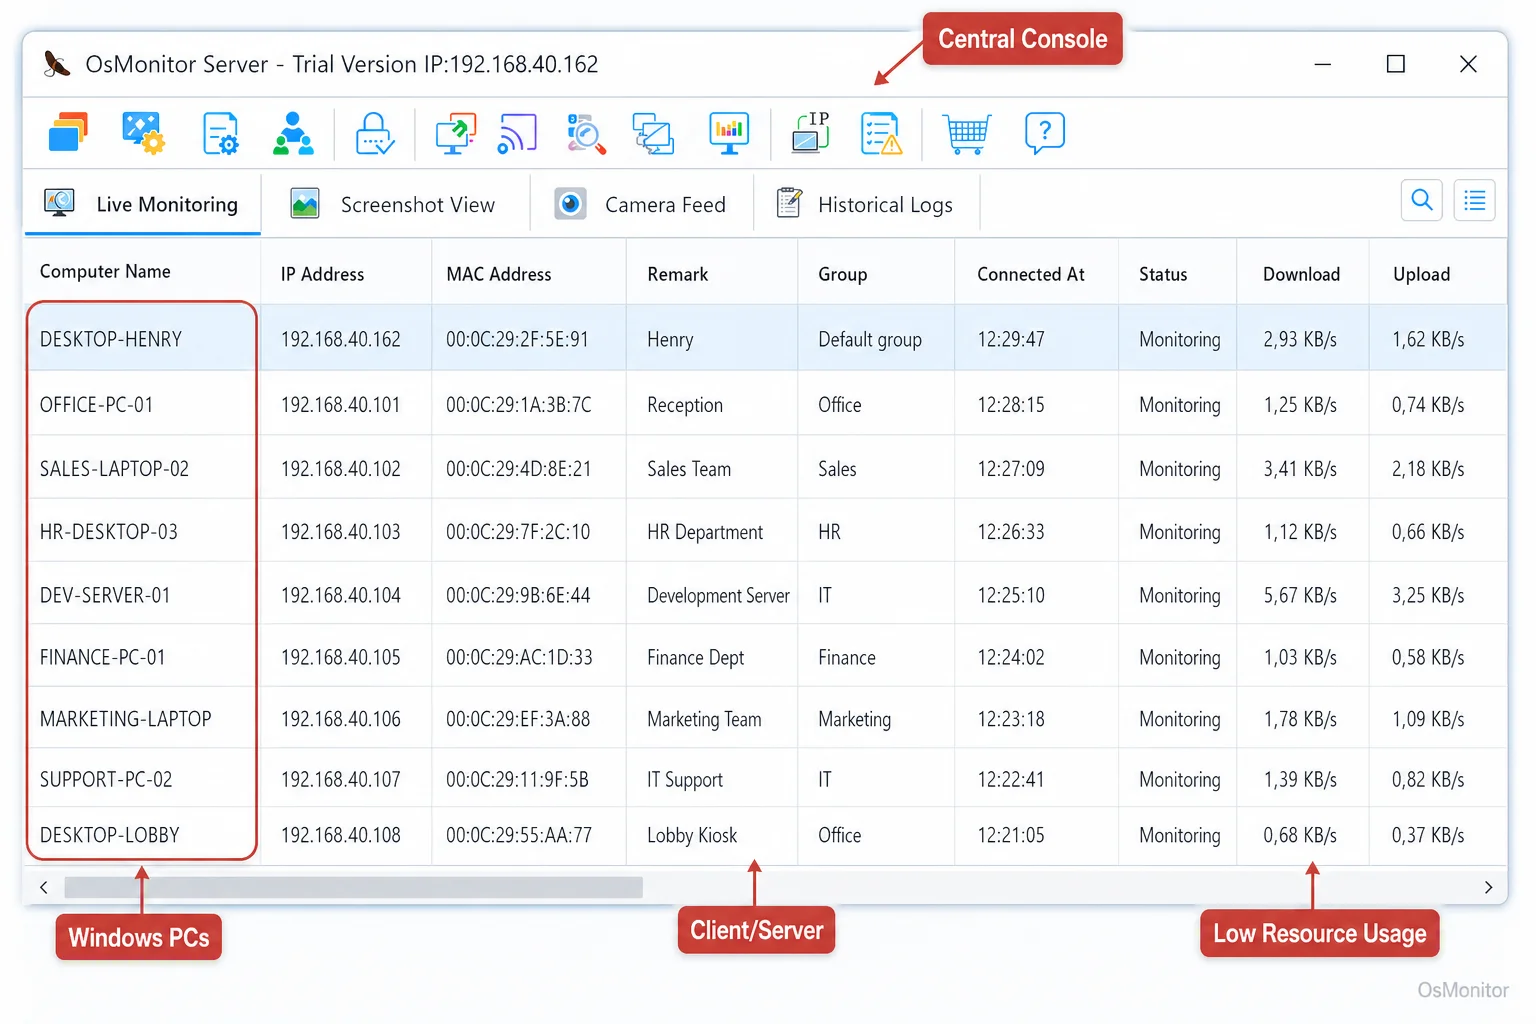
Task: Sort by Computer Name column header
Action: 105,272
